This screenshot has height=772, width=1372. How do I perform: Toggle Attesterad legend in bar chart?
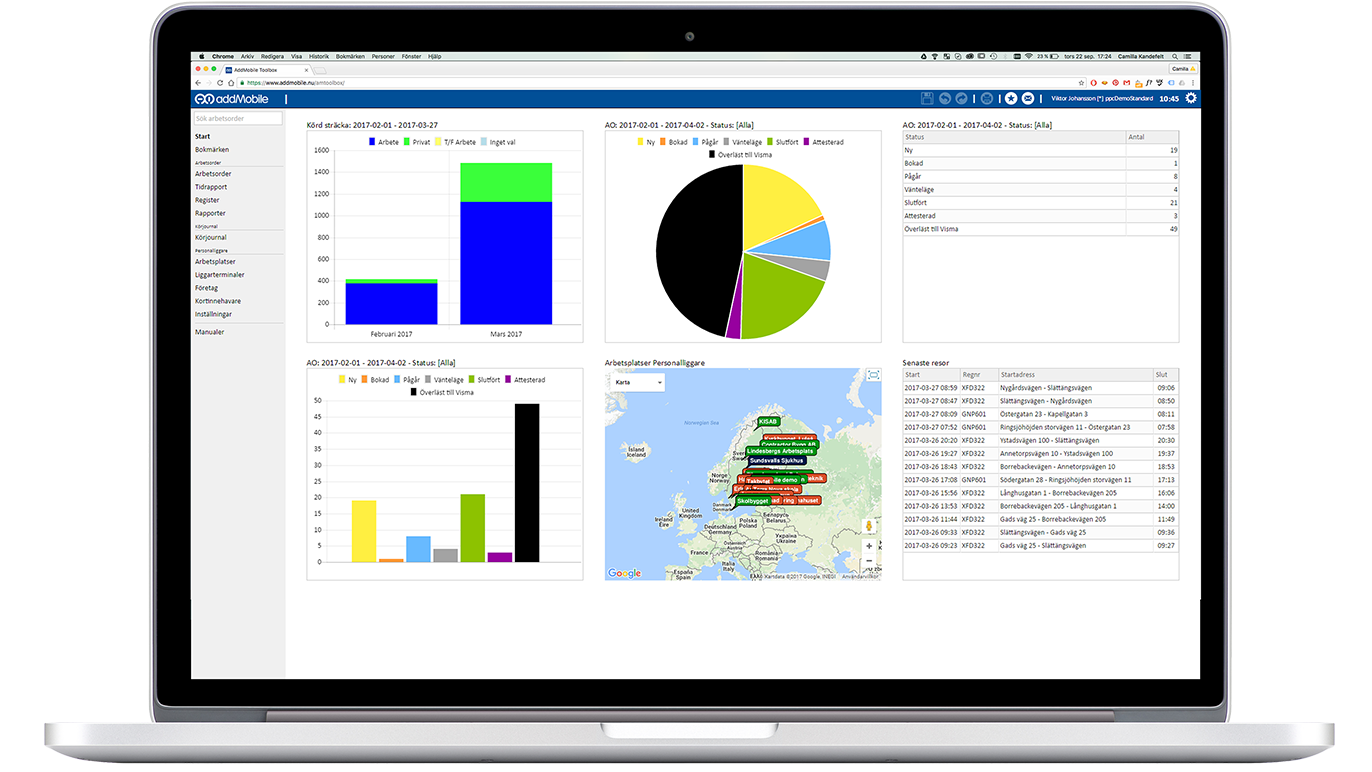click(x=524, y=380)
